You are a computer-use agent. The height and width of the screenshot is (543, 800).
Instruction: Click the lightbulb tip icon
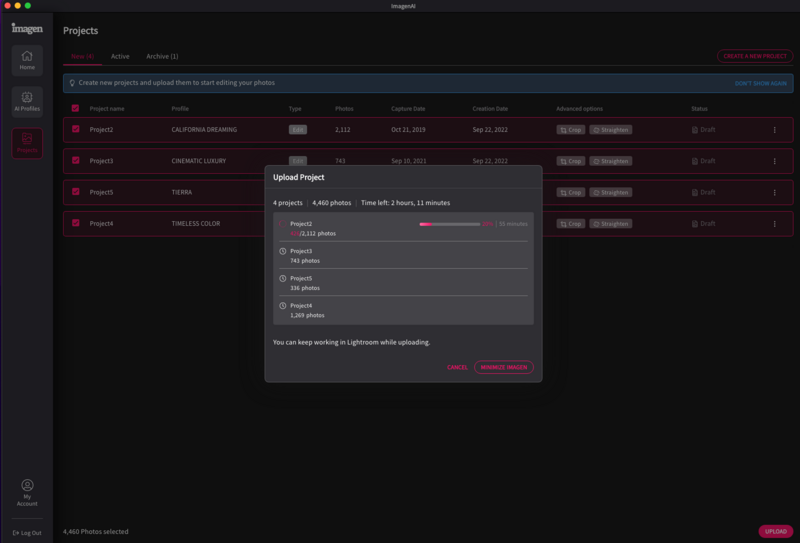[x=72, y=83]
